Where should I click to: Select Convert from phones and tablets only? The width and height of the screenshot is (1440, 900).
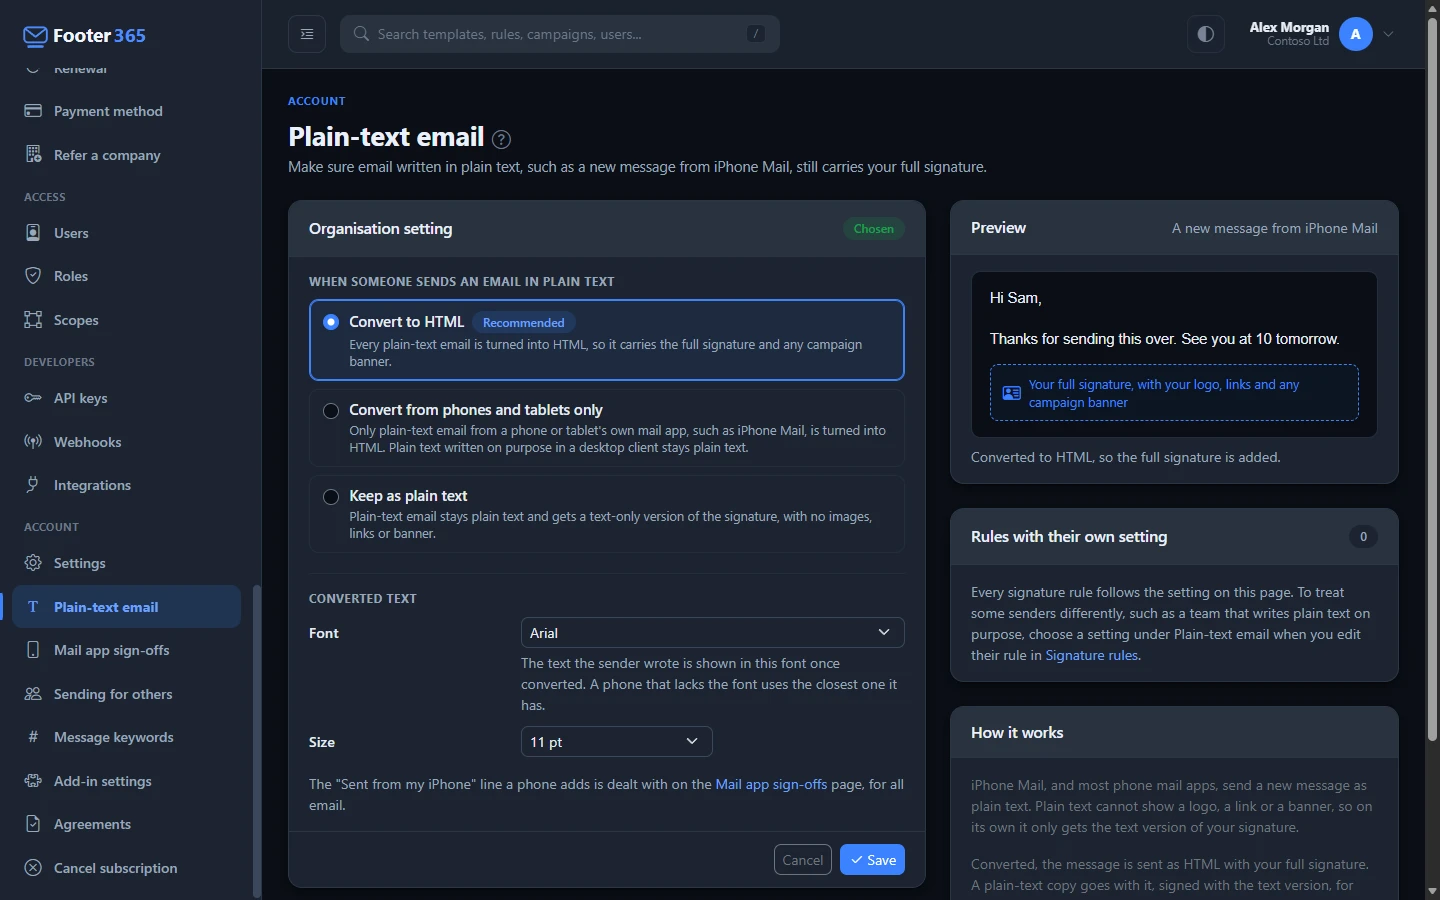pyautogui.click(x=331, y=410)
